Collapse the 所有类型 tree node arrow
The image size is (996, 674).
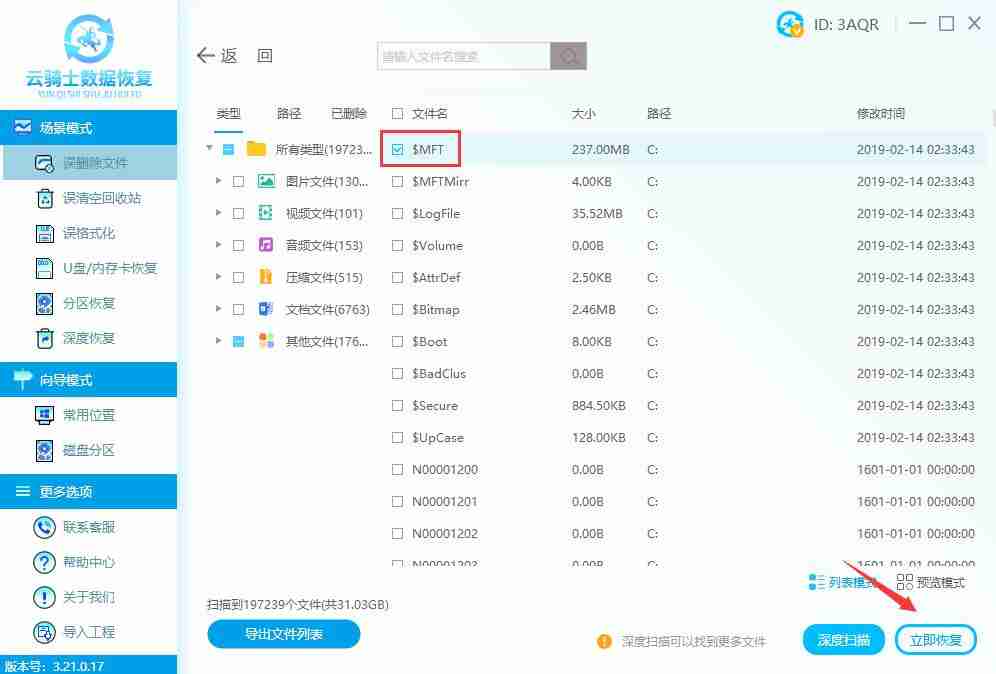(209, 148)
